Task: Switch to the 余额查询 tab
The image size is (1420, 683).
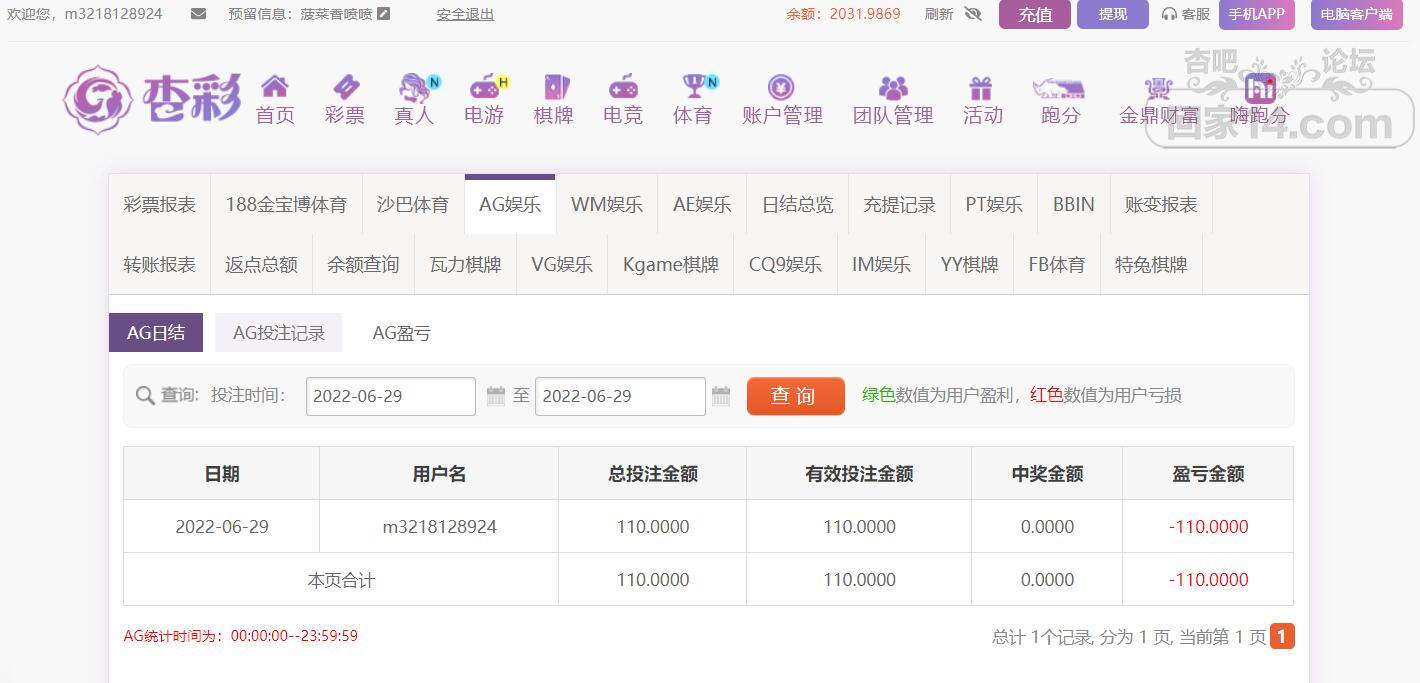Action: coord(363,265)
